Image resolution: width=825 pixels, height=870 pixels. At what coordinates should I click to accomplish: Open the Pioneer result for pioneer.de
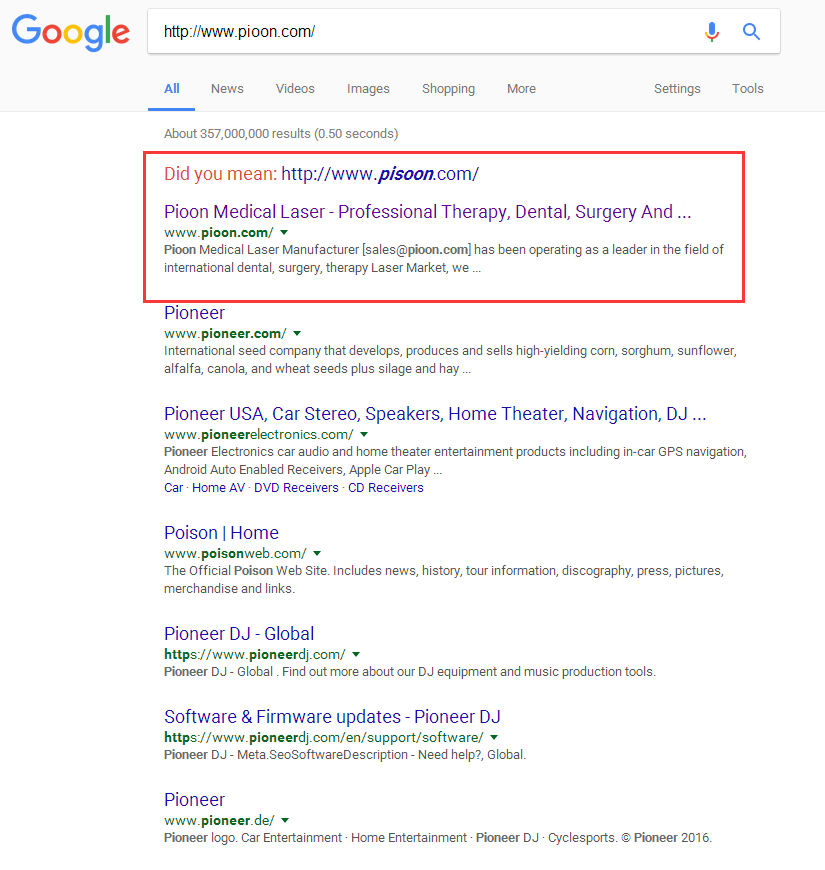194,800
